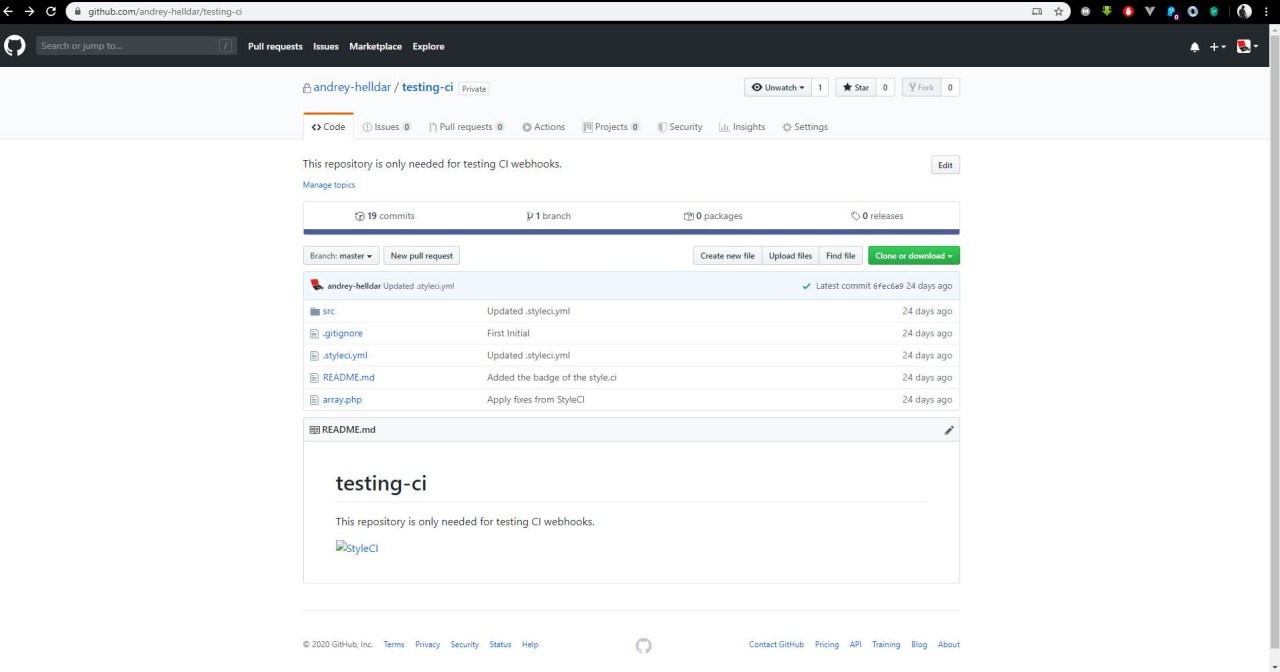Open the Chrome three-dot menu

(1269, 12)
